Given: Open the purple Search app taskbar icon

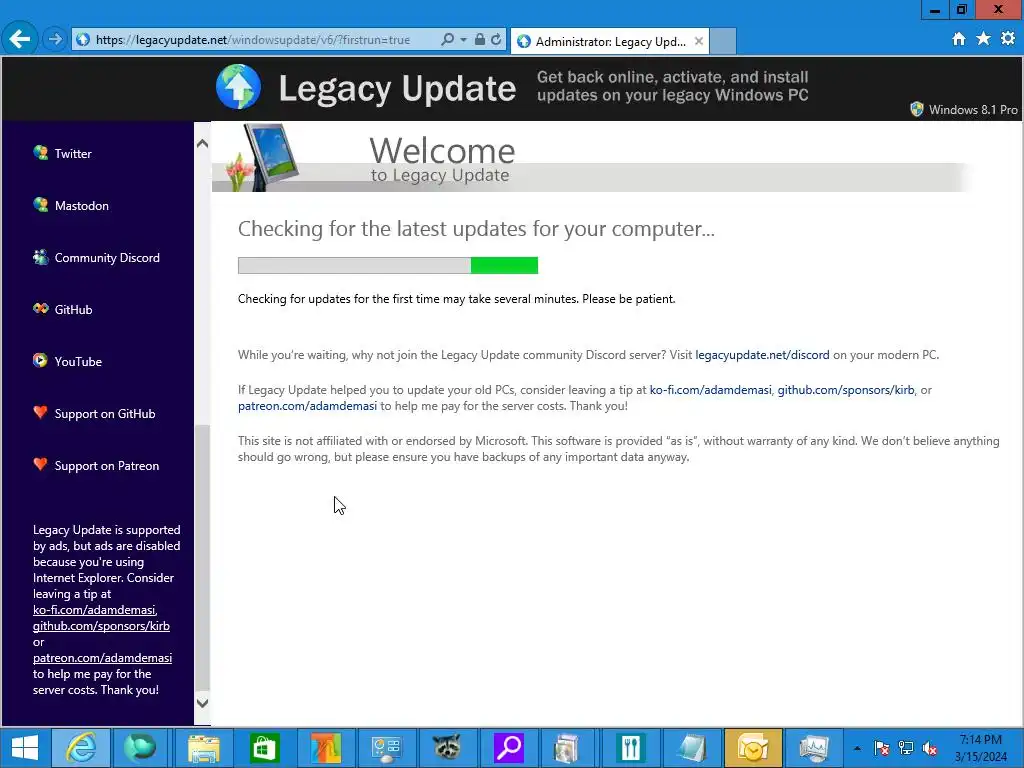Looking at the screenshot, I should tap(509, 748).
